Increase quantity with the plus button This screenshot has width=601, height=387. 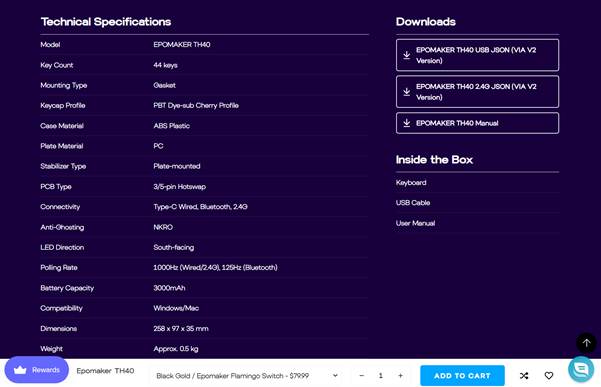(x=400, y=376)
